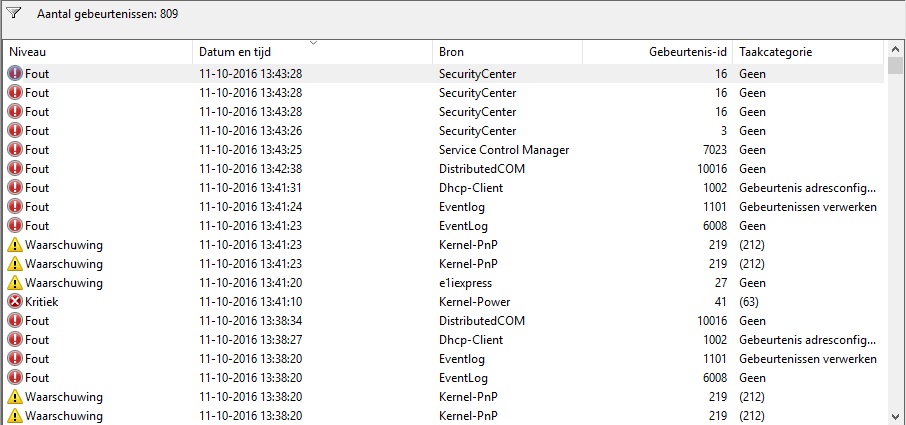The height and width of the screenshot is (425, 906).
Task: Click error icon of Service Control Manager event
Action: click(14, 150)
